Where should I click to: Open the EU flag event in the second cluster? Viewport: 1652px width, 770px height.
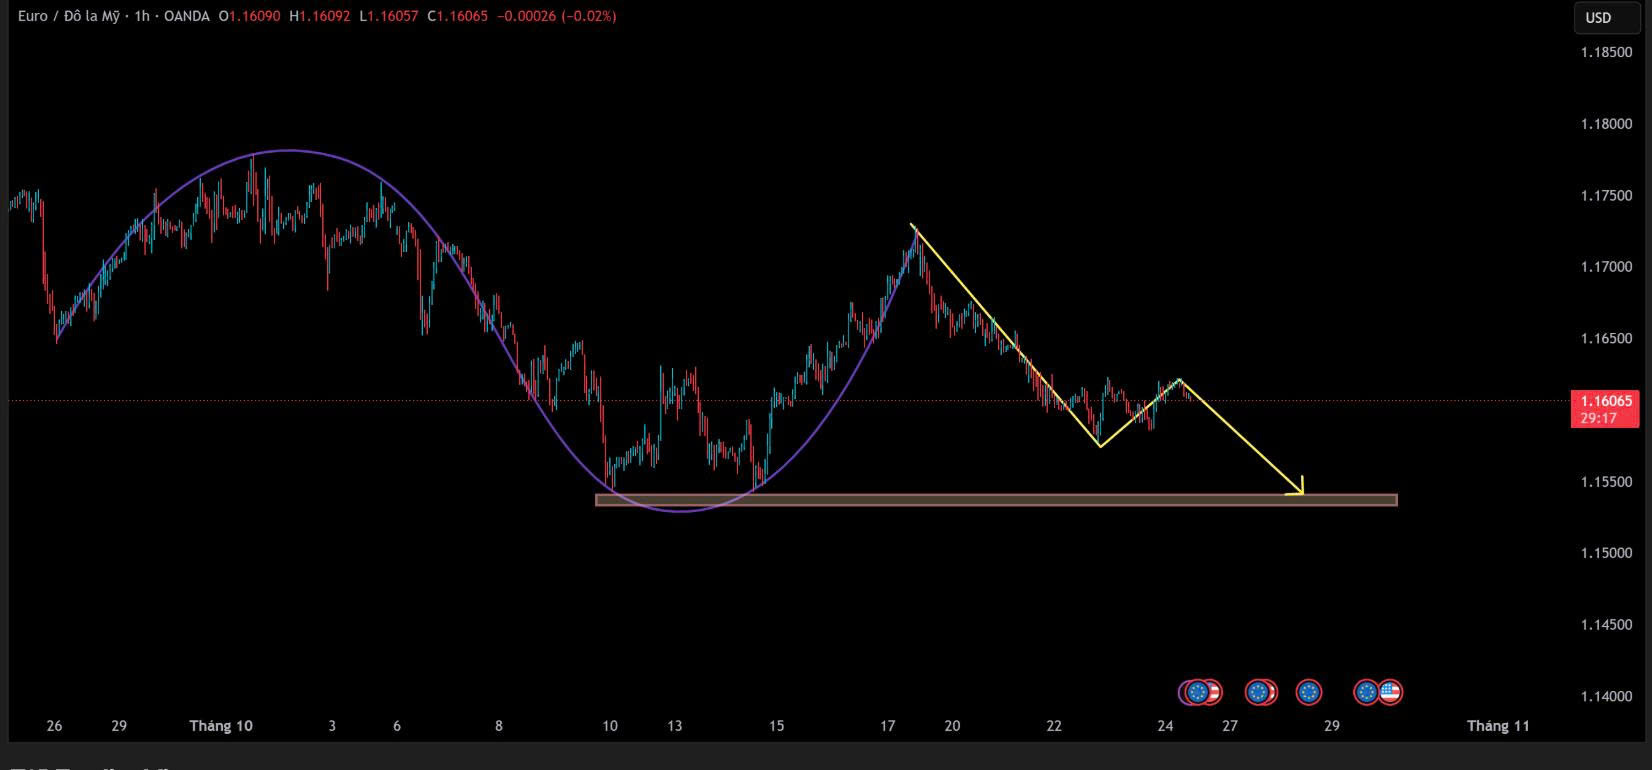(x=1257, y=692)
